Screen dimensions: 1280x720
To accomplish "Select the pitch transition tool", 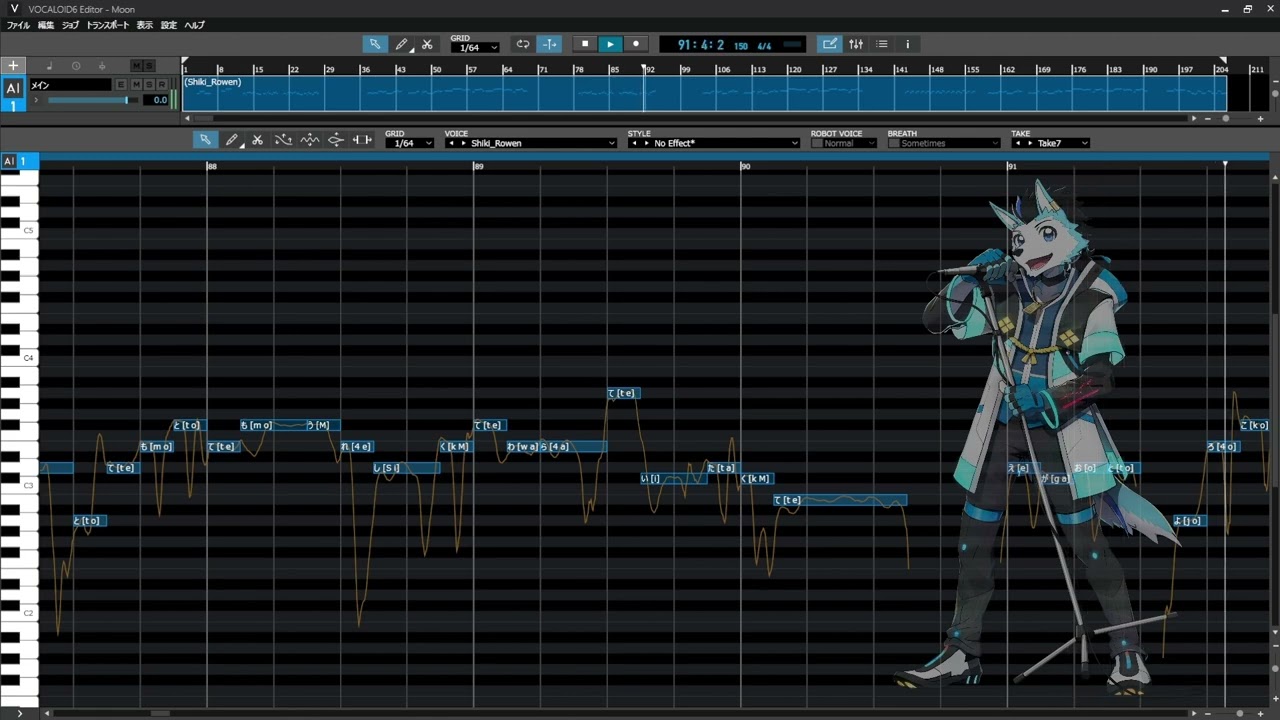I will (336, 140).
